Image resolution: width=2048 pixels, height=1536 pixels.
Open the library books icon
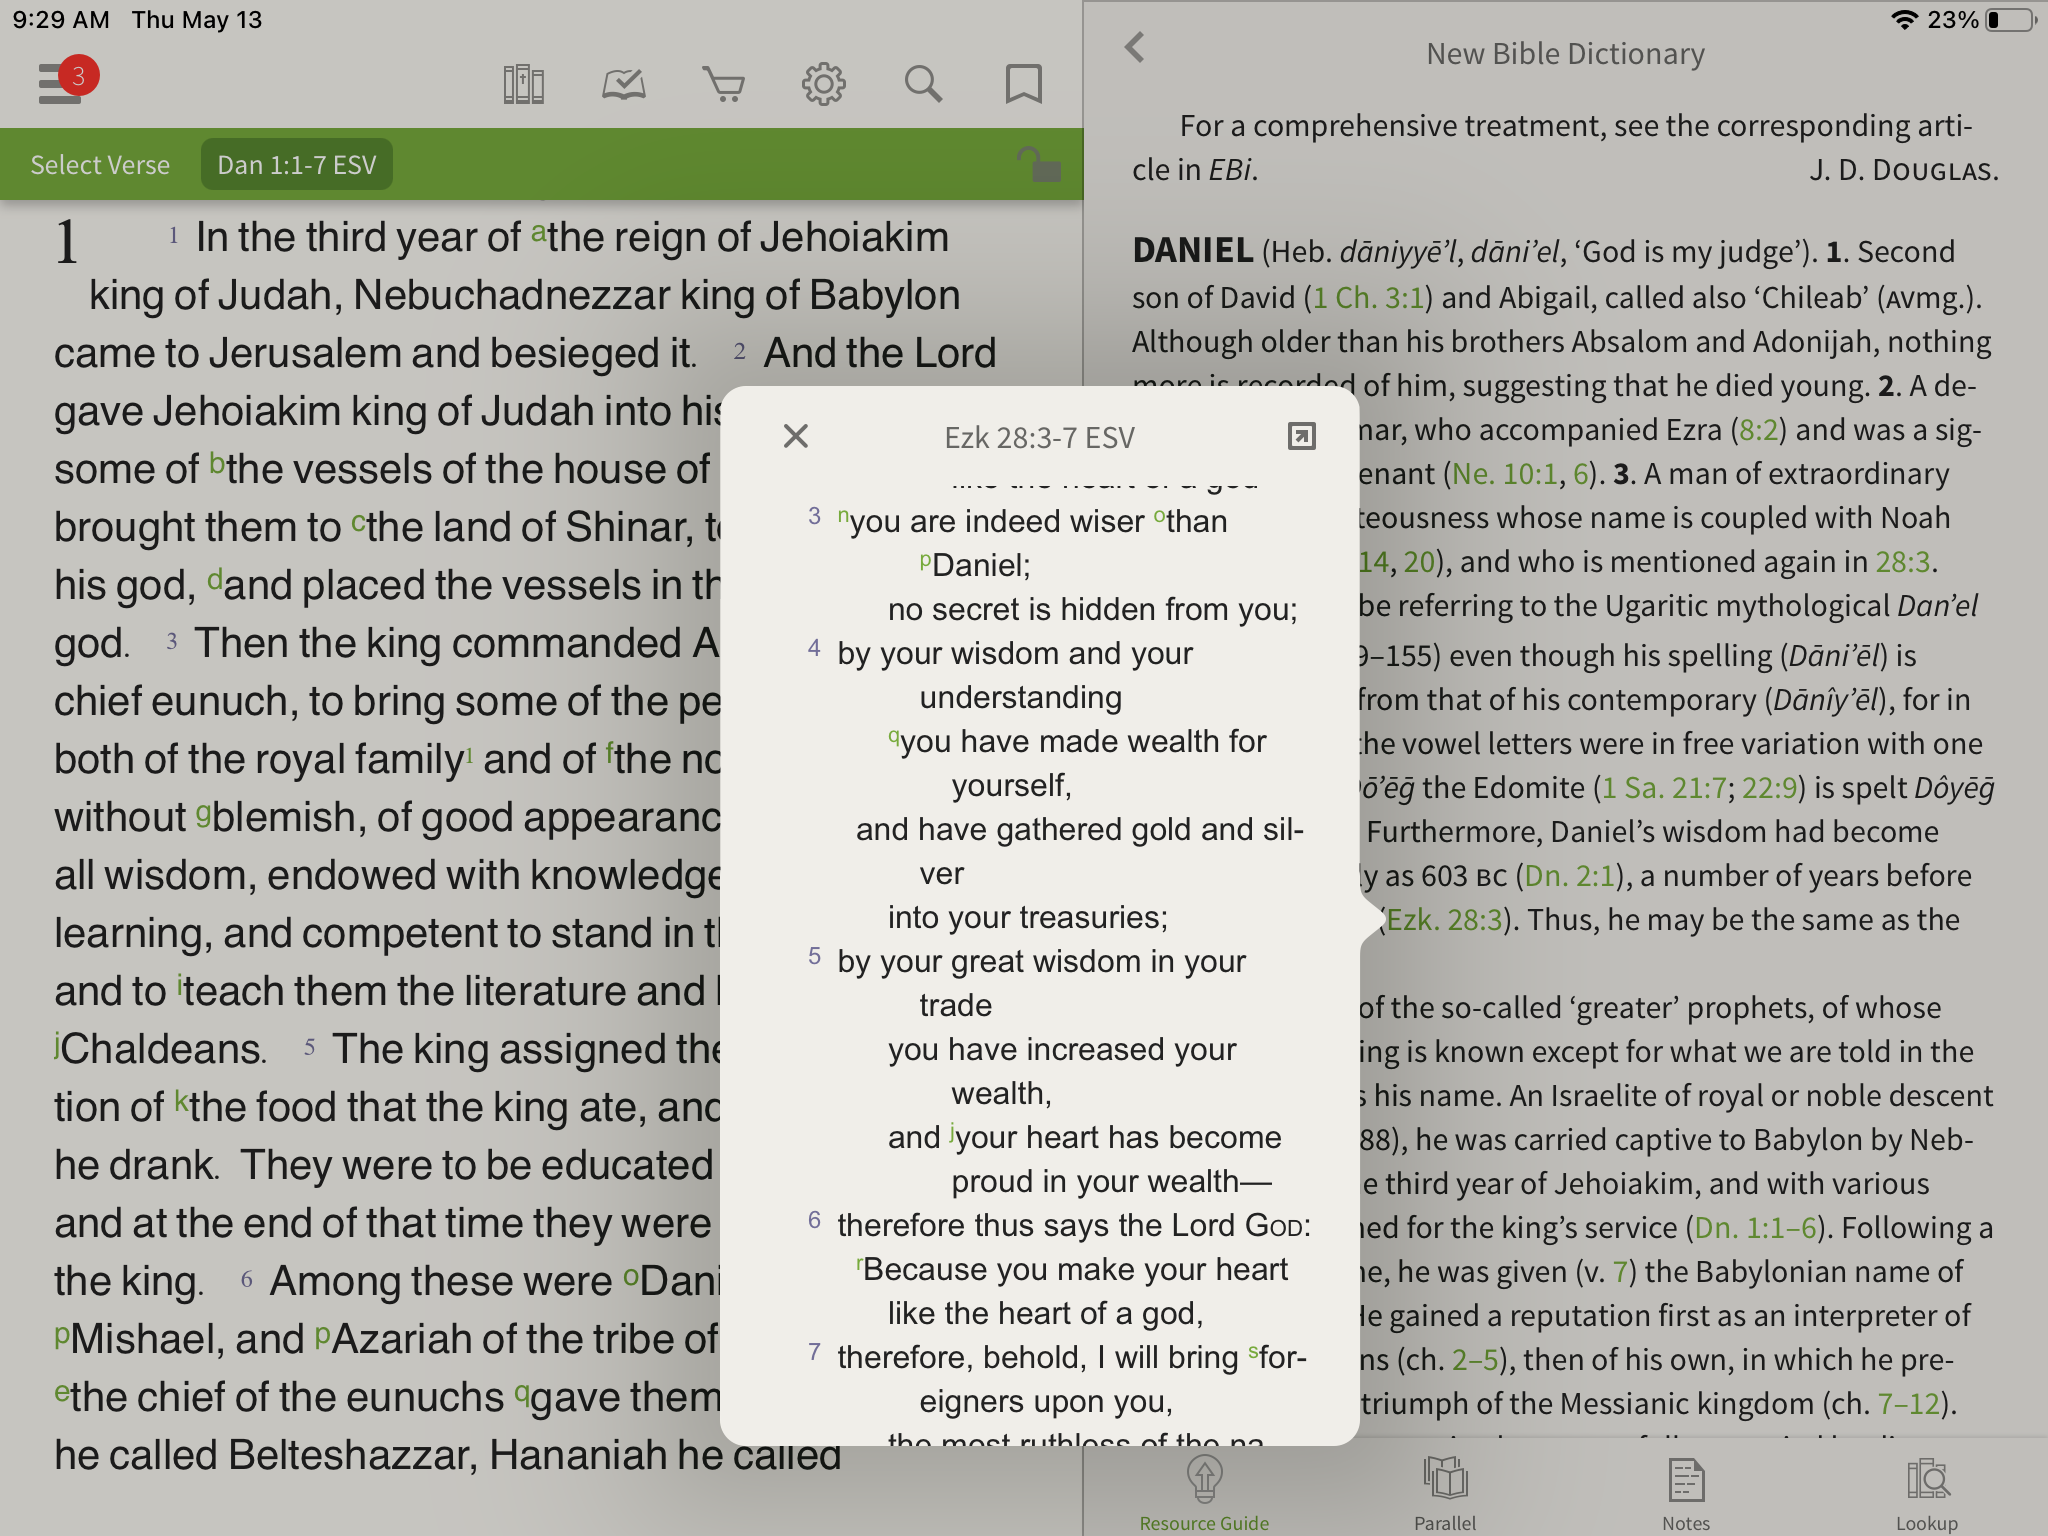[x=523, y=85]
